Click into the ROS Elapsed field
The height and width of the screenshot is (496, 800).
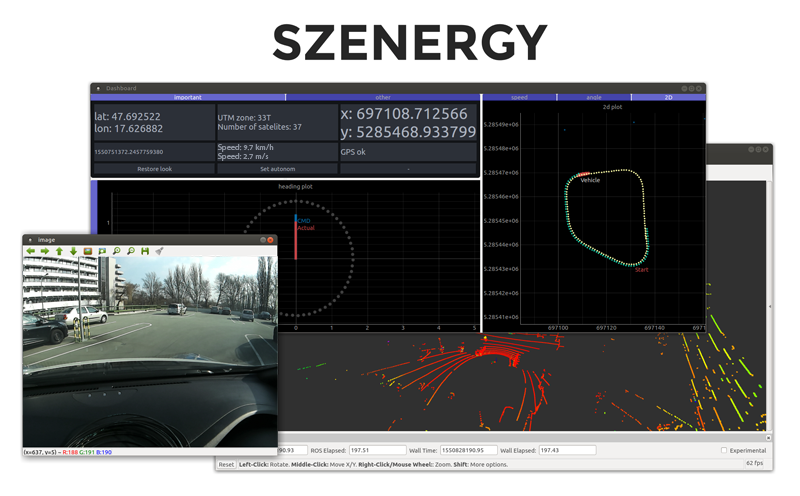(378, 450)
